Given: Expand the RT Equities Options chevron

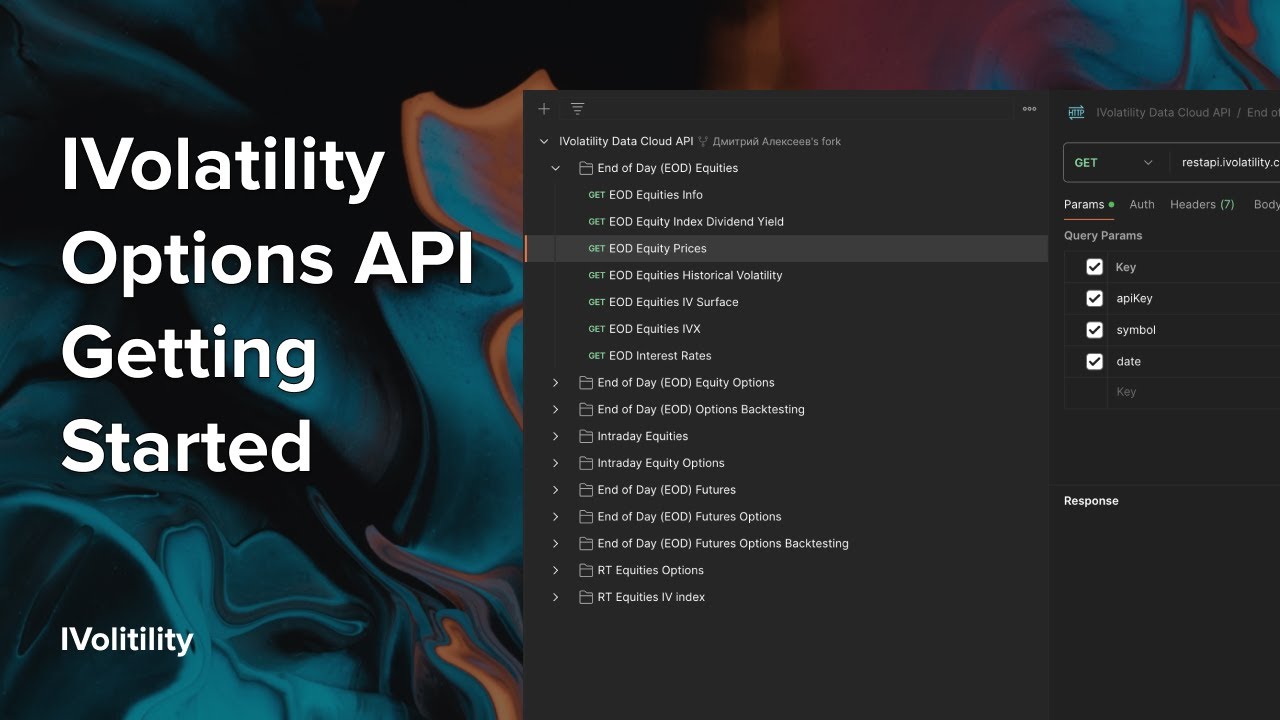Looking at the screenshot, I should (556, 570).
